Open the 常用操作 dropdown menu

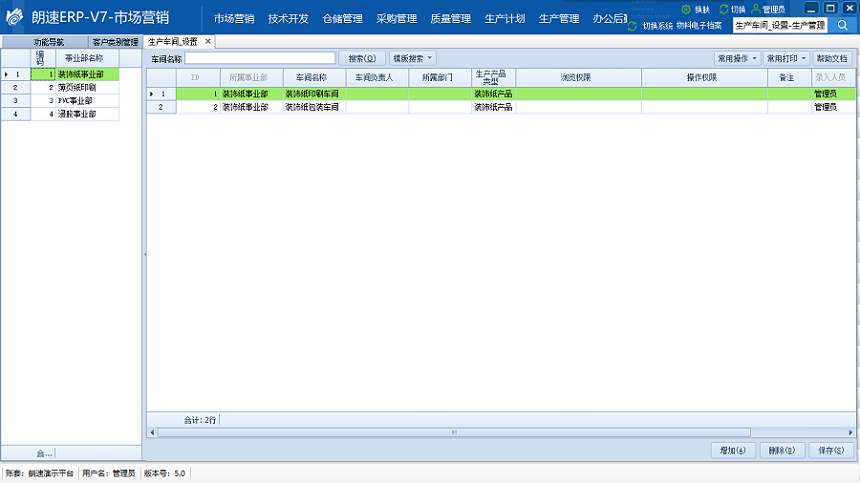pyautogui.click(x=737, y=59)
